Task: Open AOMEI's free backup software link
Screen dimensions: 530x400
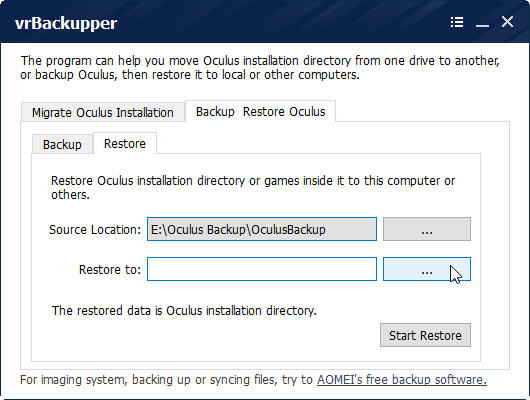Action: point(402,380)
